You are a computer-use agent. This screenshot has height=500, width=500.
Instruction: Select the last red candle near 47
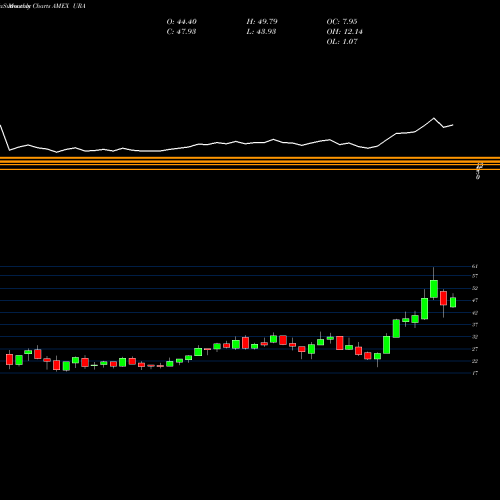tap(443, 298)
